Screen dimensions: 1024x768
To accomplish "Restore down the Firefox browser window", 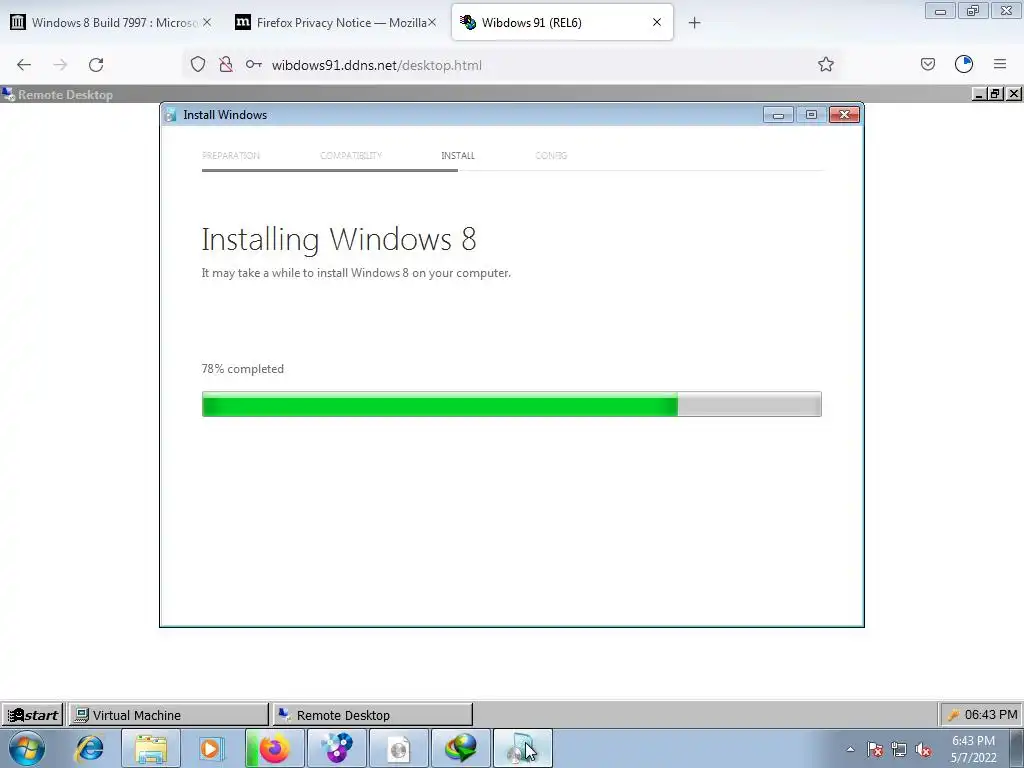I will point(973,11).
